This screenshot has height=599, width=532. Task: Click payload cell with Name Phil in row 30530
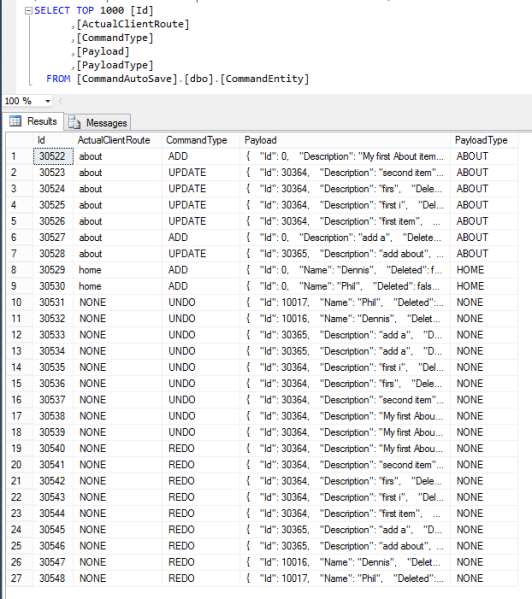pyautogui.click(x=345, y=286)
